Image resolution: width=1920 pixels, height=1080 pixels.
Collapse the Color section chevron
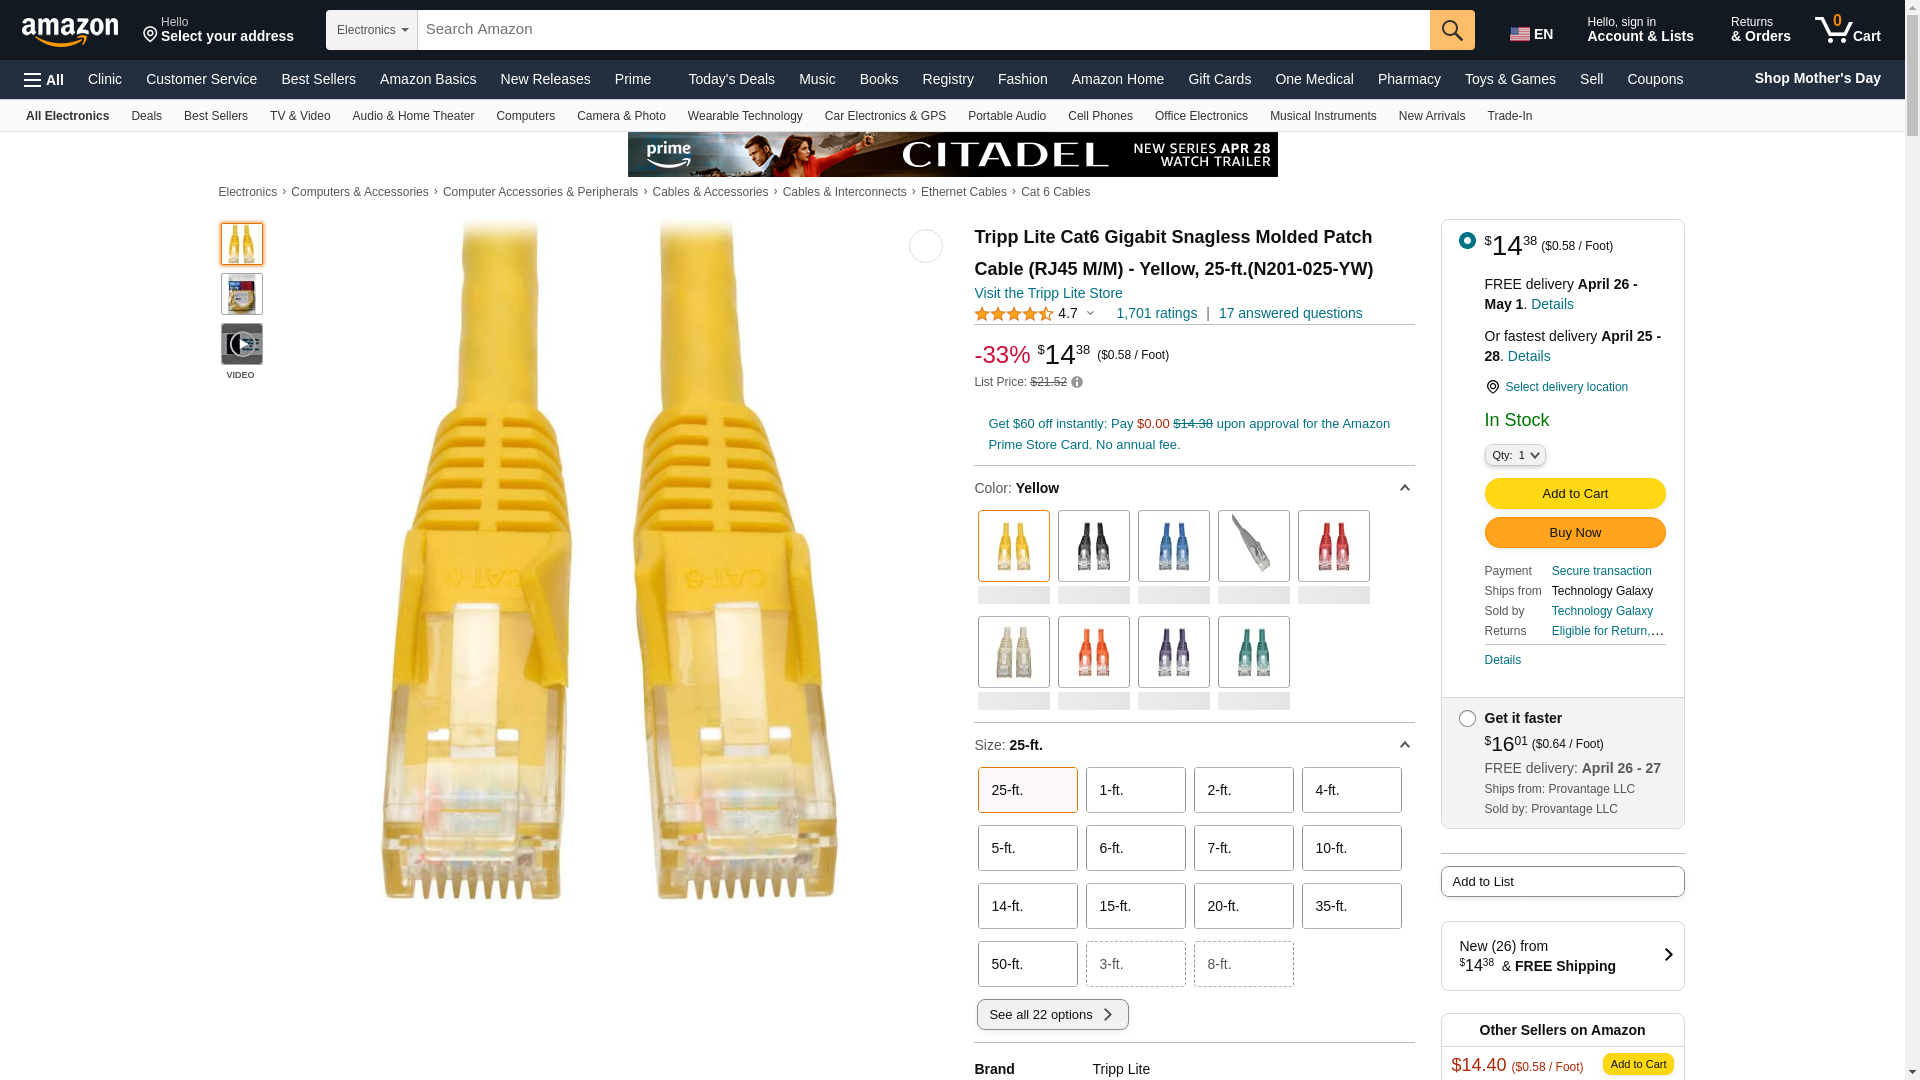(1404, 488)
